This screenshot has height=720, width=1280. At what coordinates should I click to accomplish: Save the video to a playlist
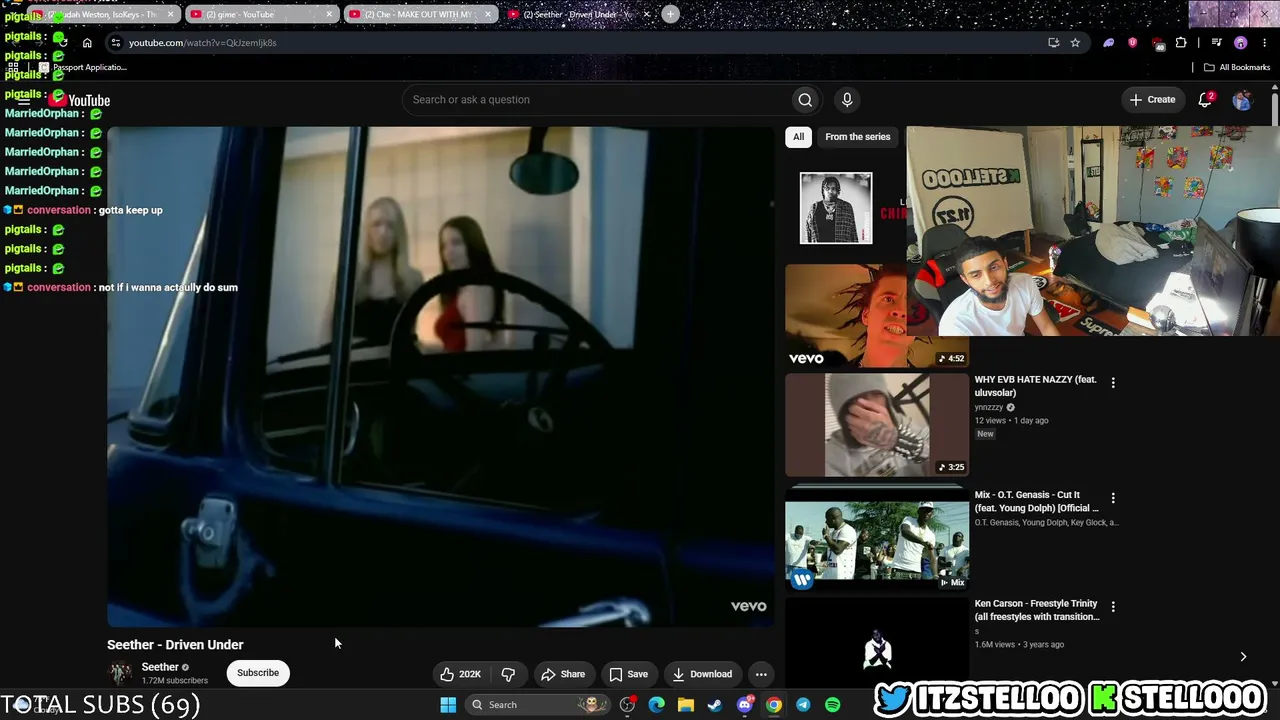tap(629, 674)
